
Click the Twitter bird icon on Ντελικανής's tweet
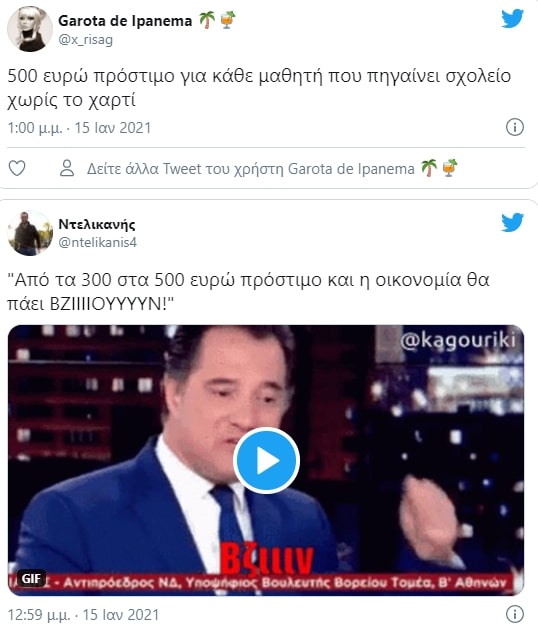coord(512,222)
